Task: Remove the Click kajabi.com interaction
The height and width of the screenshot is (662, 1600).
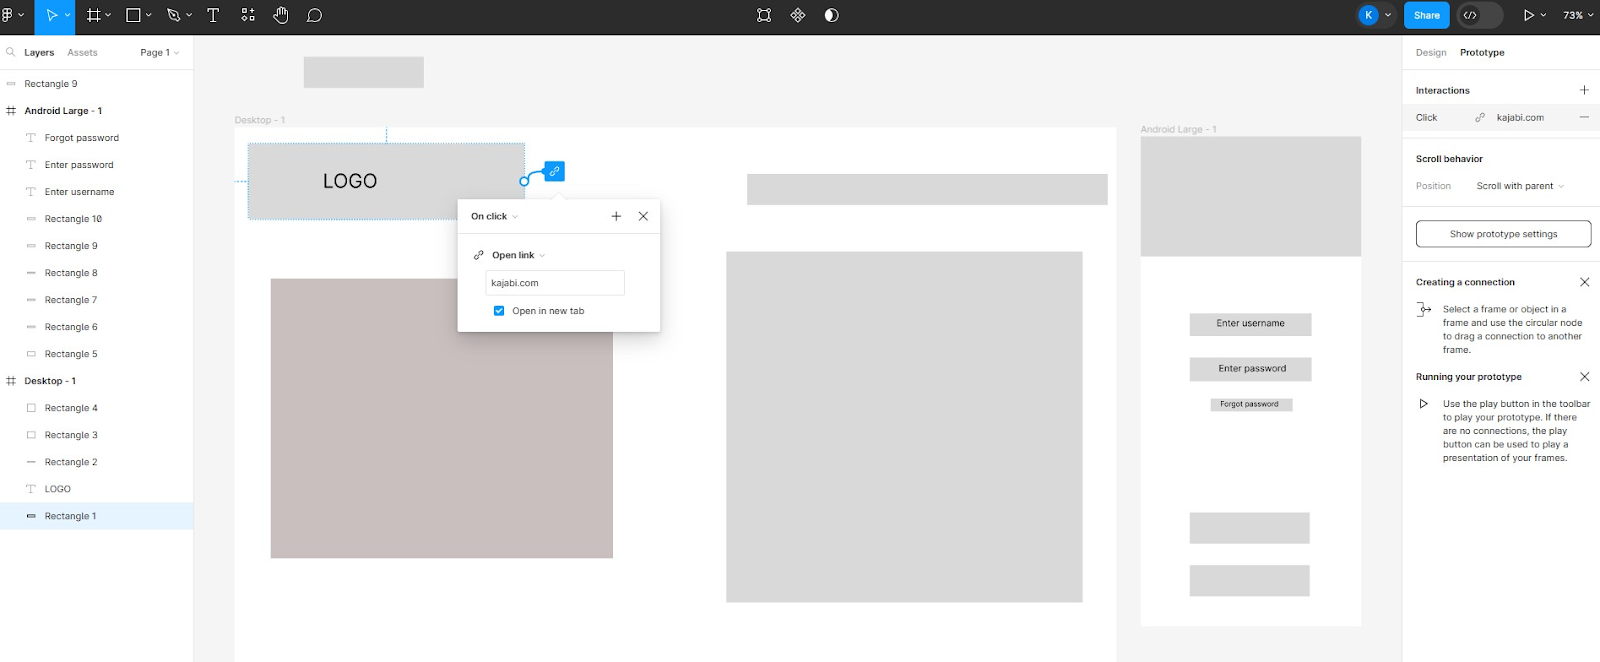Action: (1584, 117)
